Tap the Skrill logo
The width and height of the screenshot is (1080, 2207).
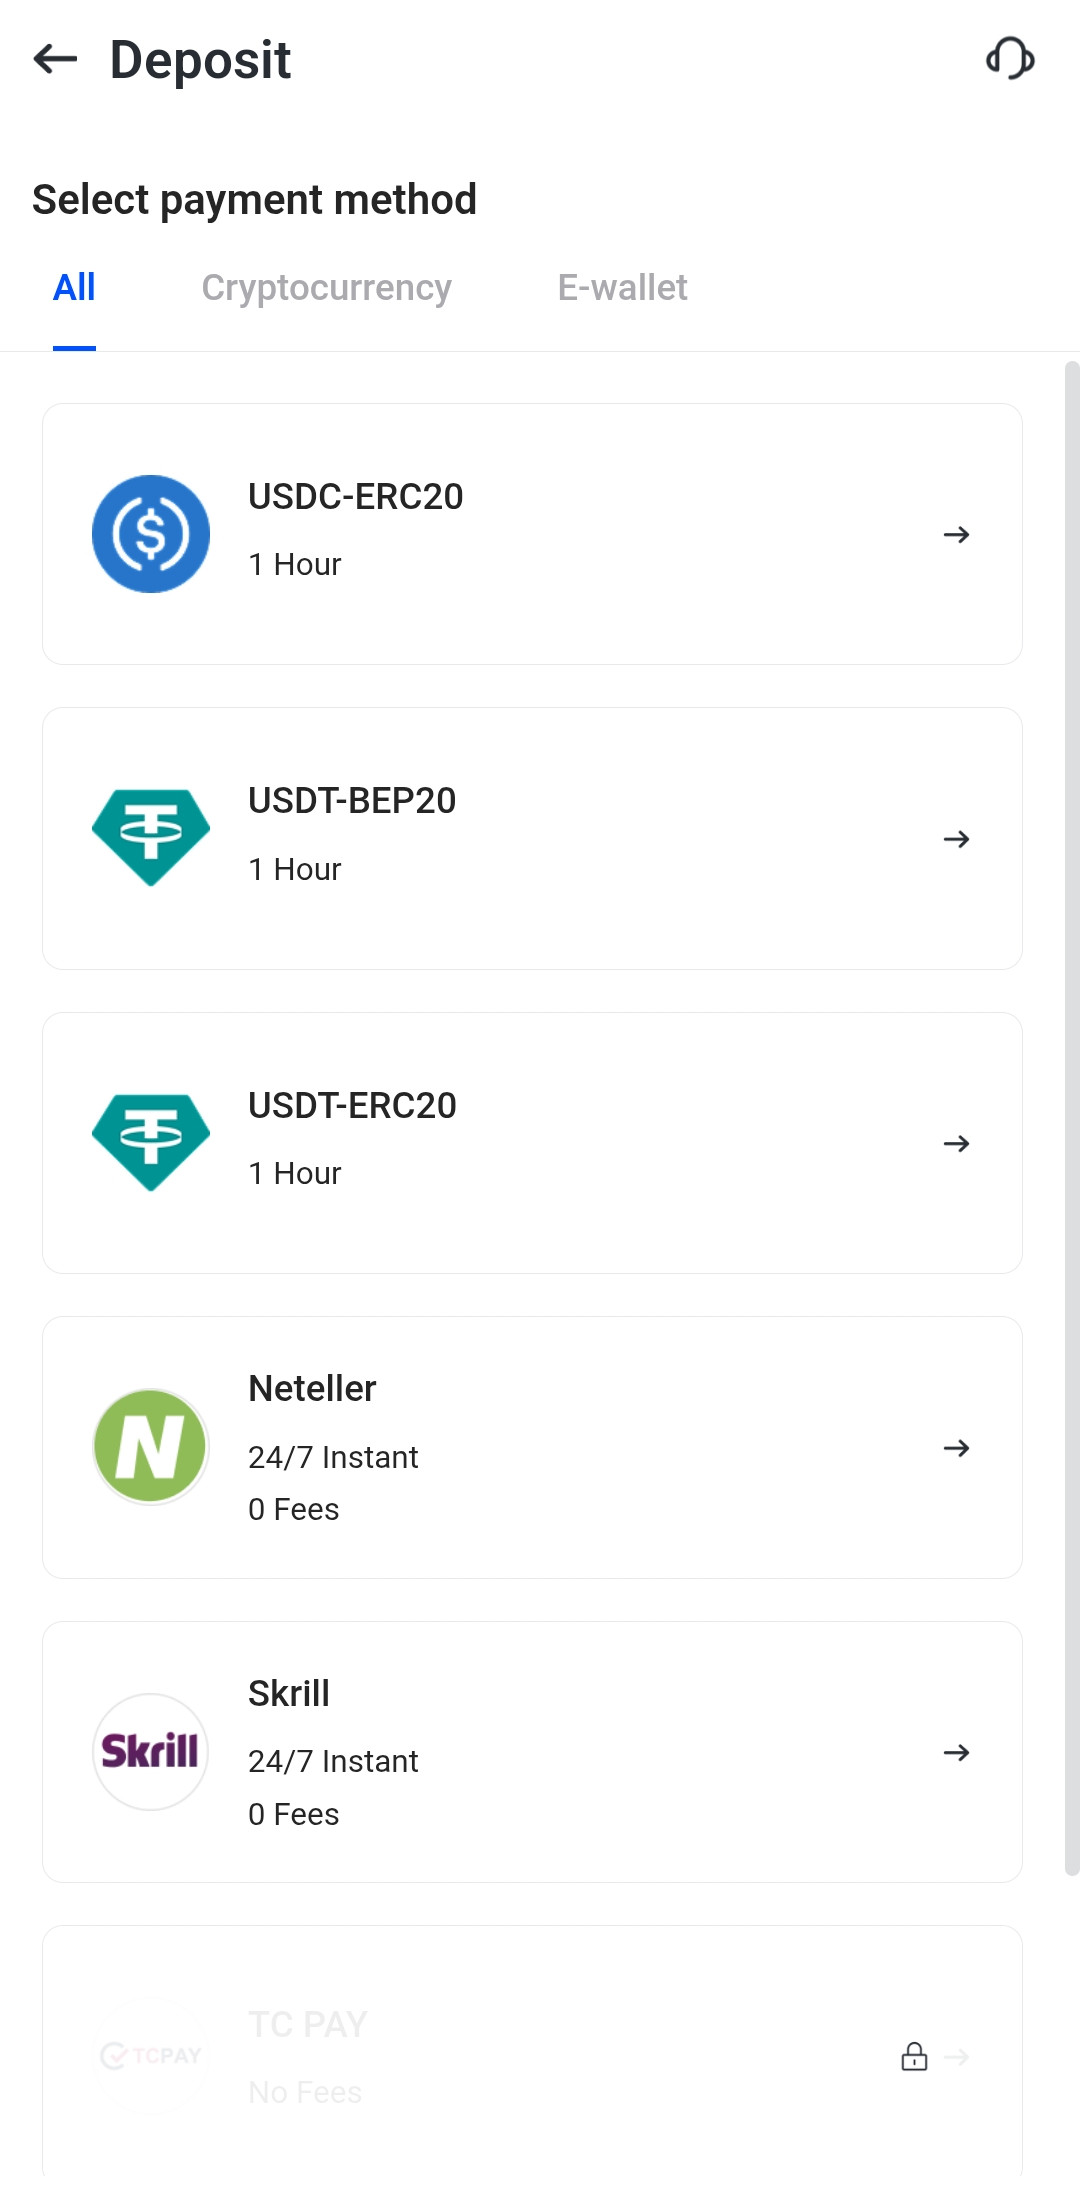click(x=151, y=1752)
